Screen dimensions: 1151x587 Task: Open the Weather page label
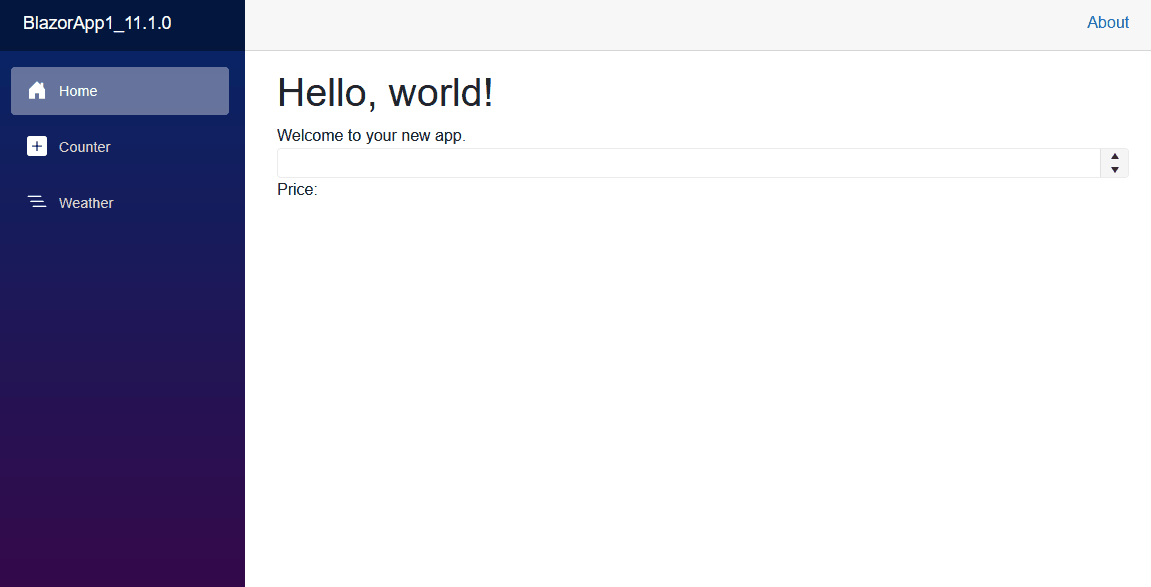click(86, 203)
